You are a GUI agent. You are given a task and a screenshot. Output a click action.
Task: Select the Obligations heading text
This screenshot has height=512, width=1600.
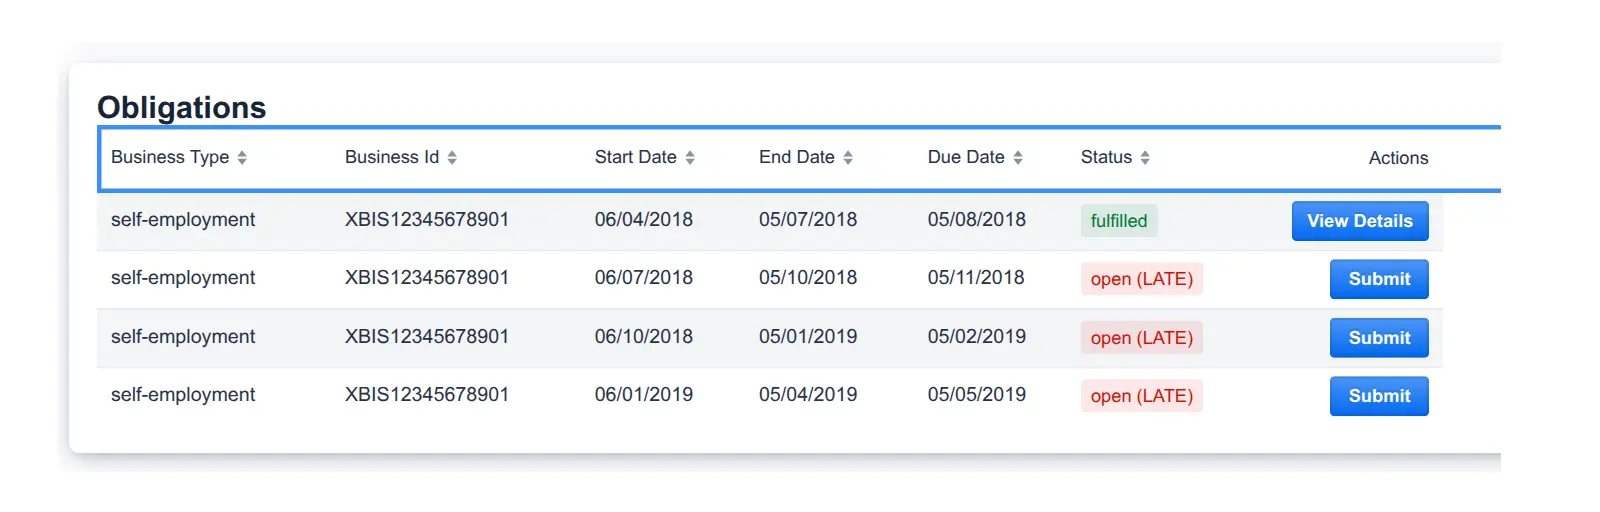click(181, 107)
